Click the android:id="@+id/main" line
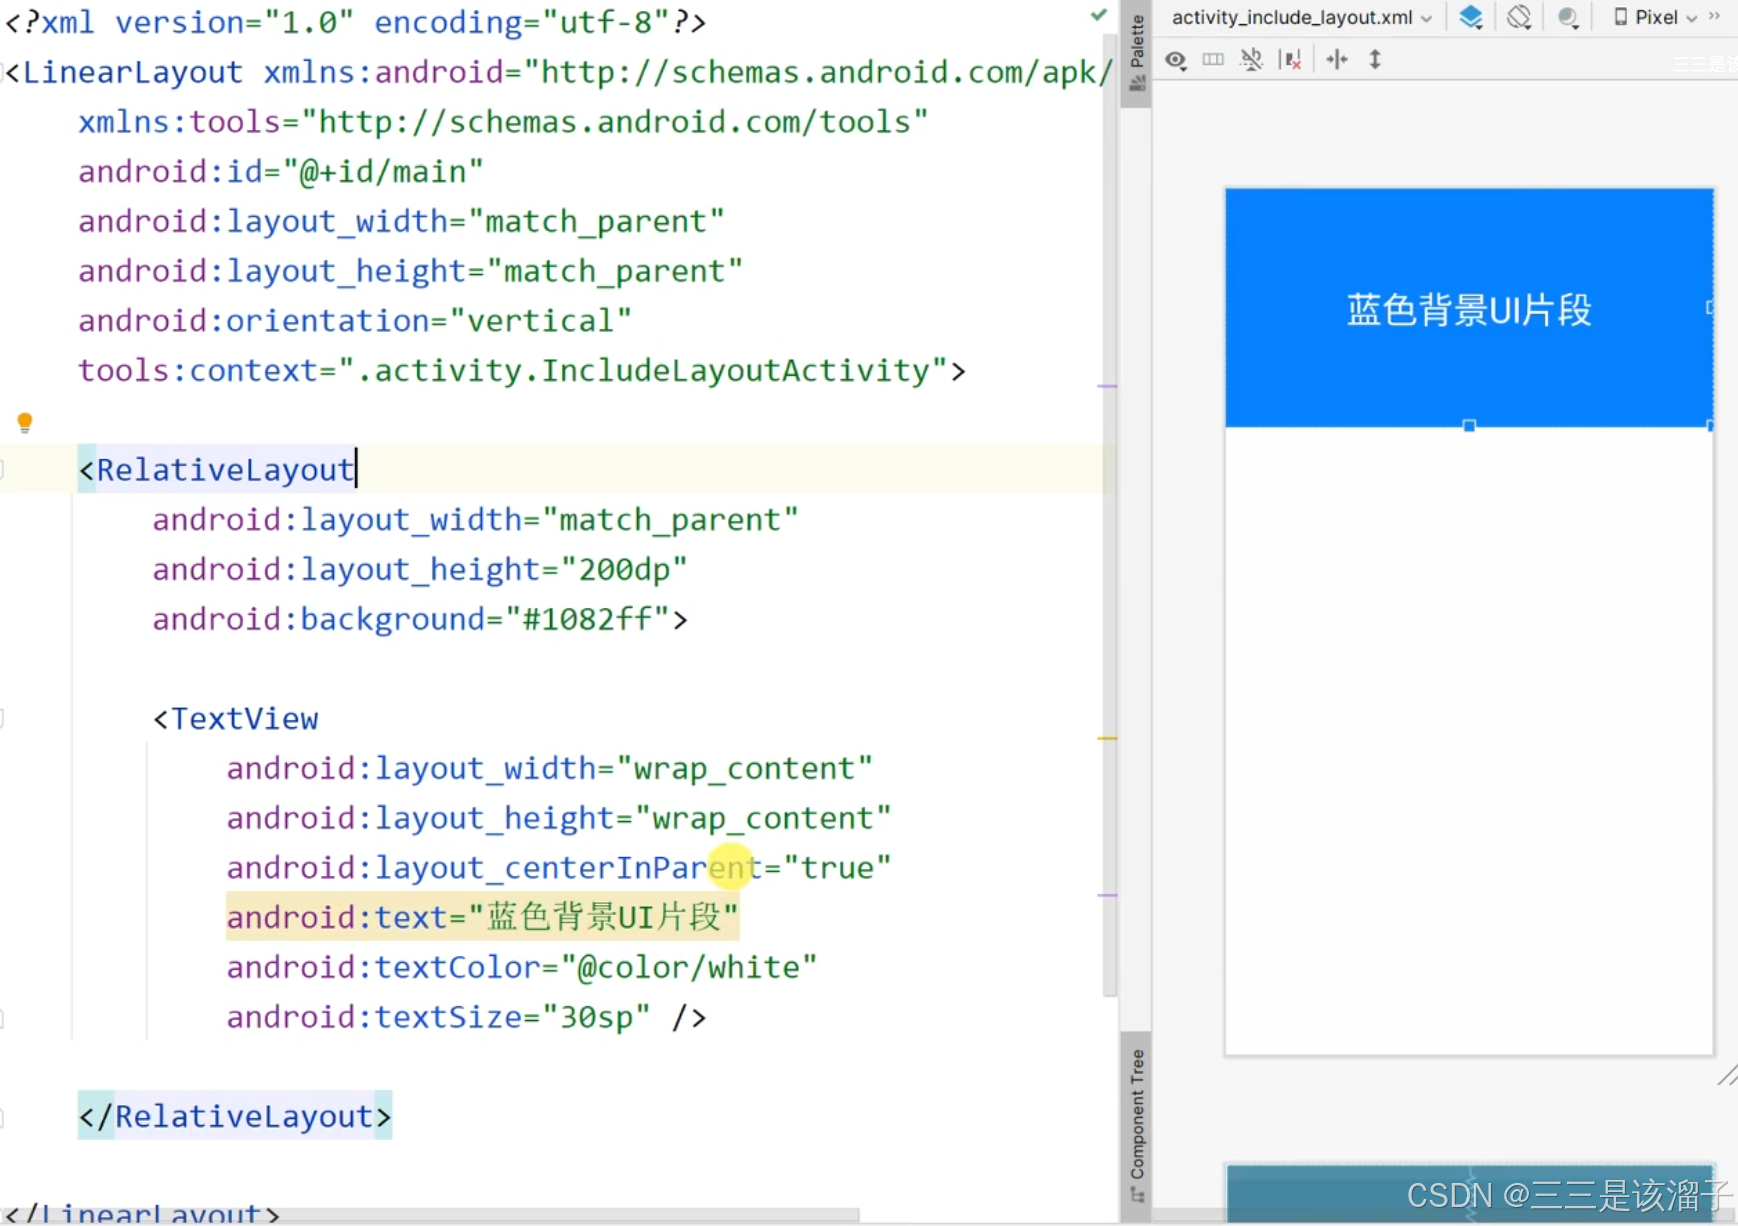Image resolution: width=1738 pixels, height=1226 pixels. (x=281, y=171)
